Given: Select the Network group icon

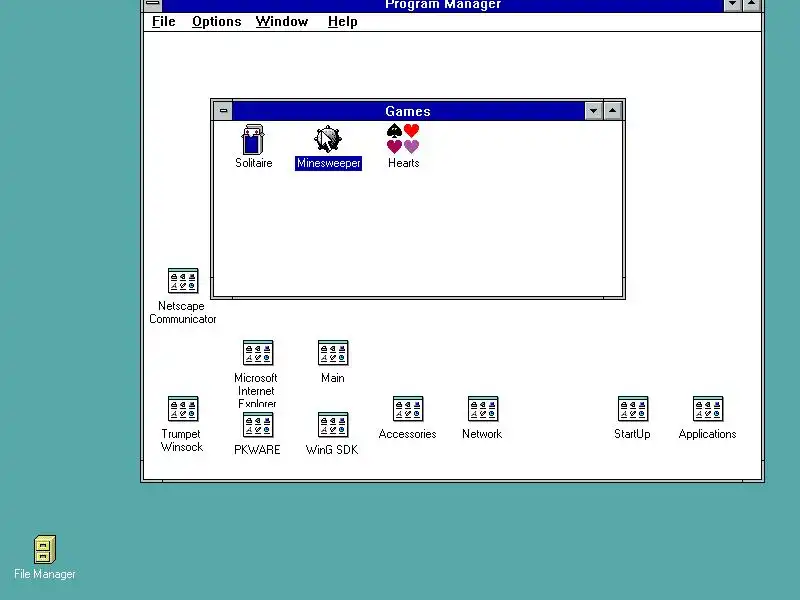Looking at the screenshot, I should point(483,409).
